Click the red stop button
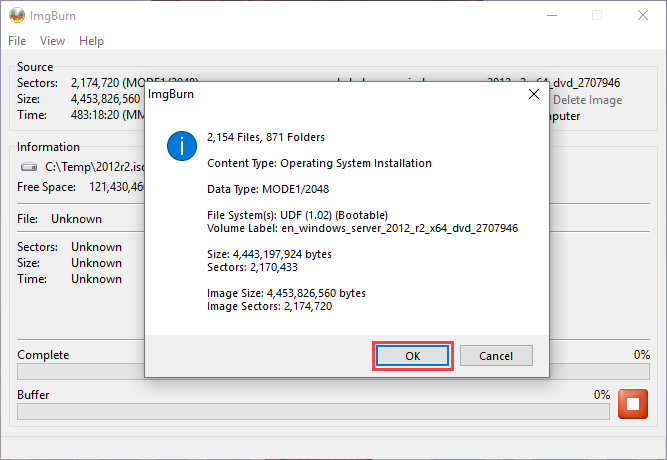 (x=633, y=404)
